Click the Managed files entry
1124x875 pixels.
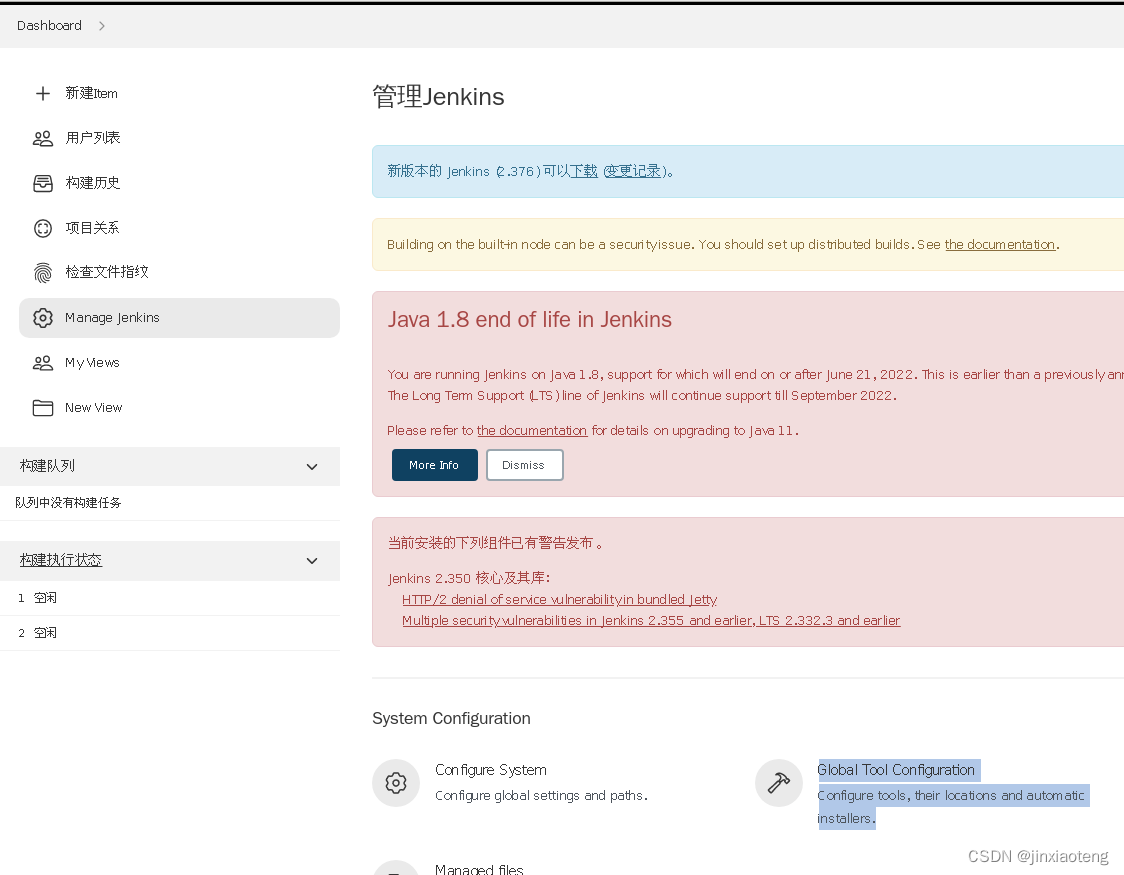pyautogui.click(x=479, y=869)
